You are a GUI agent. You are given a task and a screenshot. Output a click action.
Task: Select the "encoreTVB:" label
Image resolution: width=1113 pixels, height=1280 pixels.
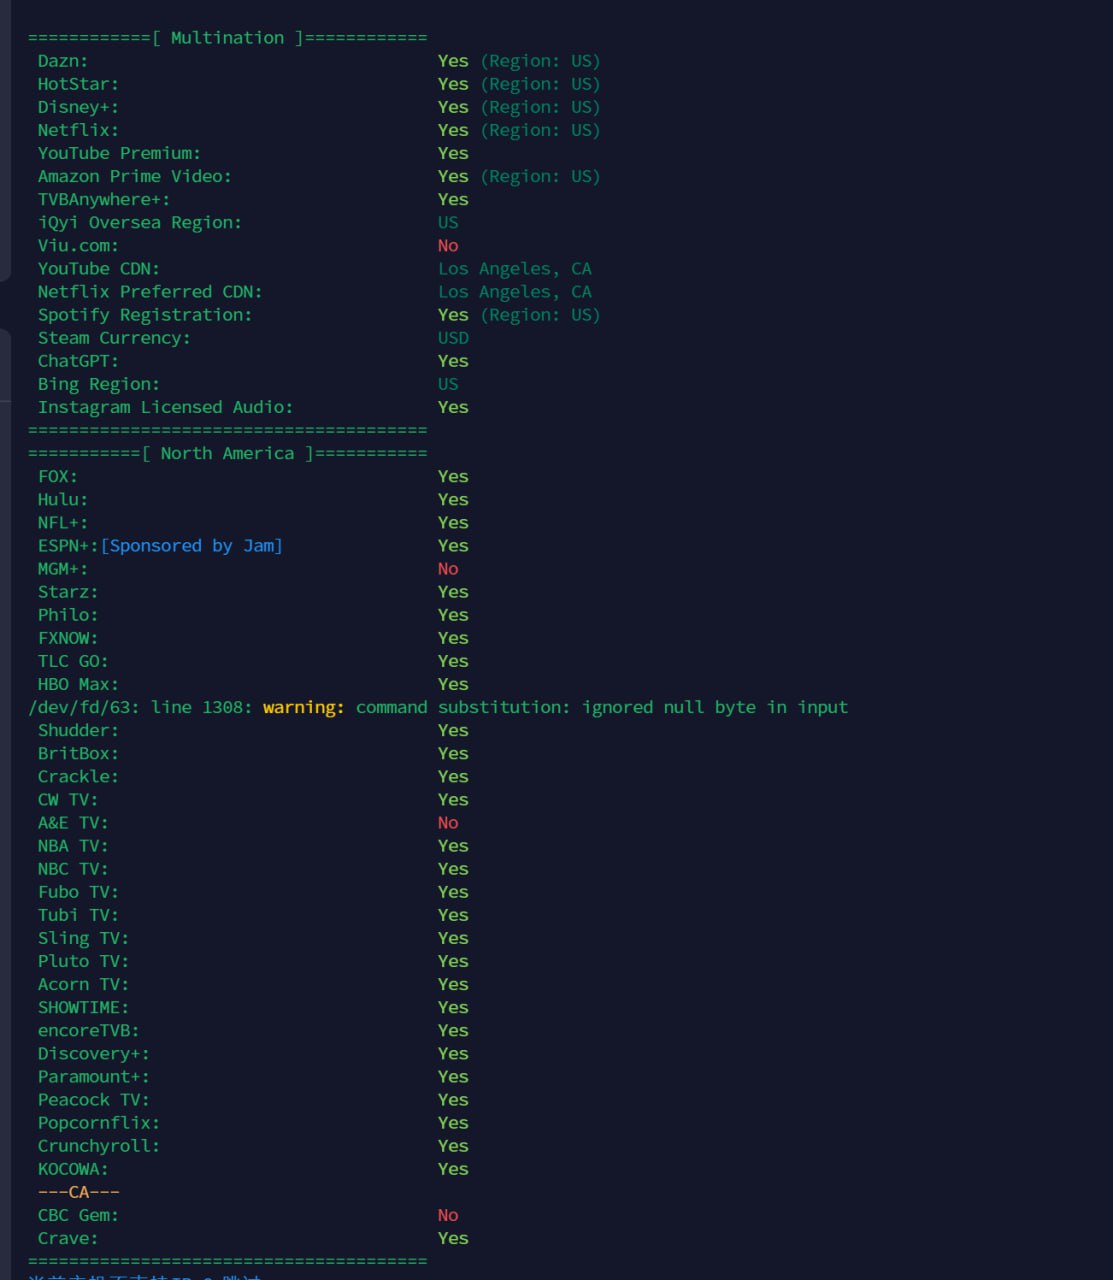coord(88,1030)
